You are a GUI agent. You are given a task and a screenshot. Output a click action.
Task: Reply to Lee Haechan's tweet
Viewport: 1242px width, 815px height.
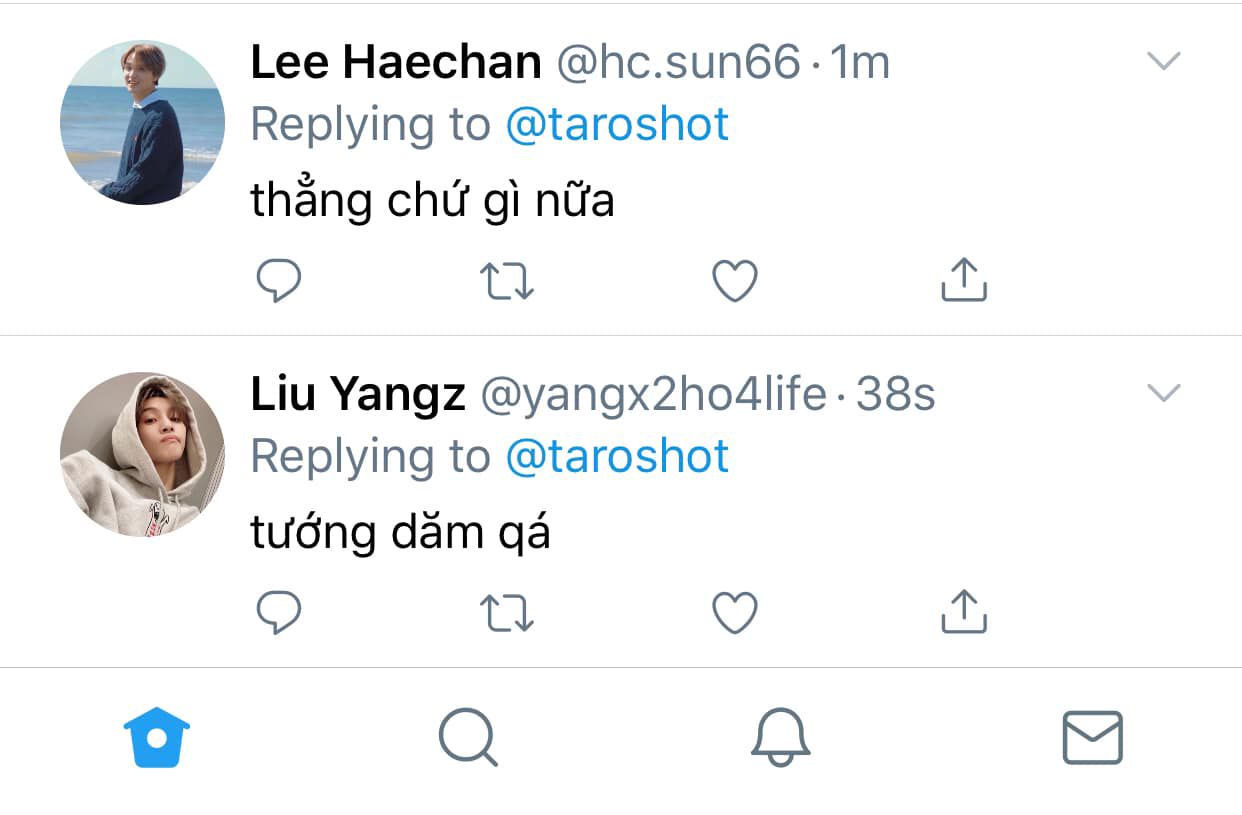(279, 281)
